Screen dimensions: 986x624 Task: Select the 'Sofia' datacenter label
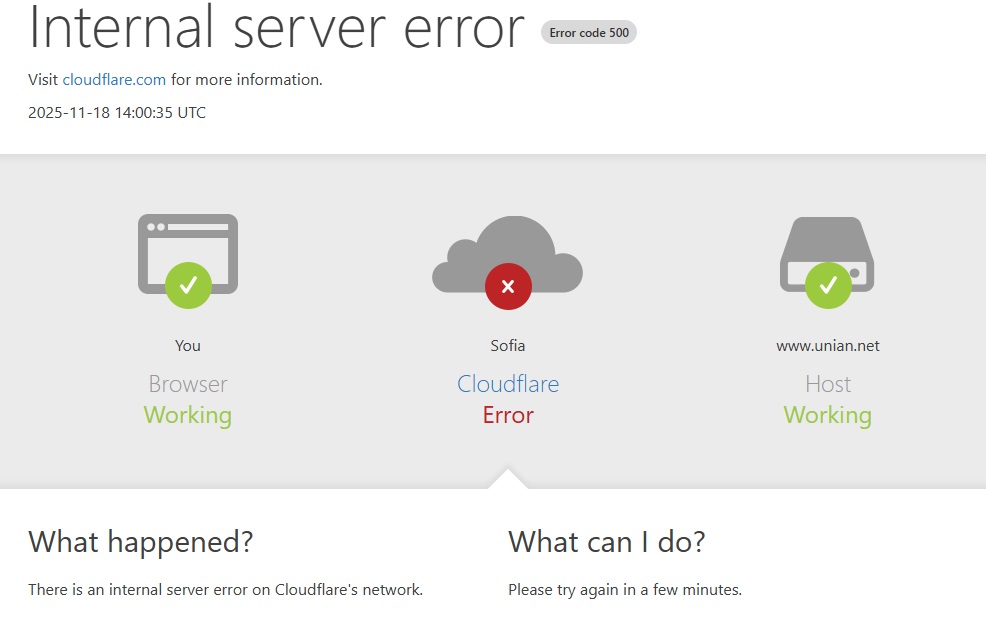tap(507, 345)
